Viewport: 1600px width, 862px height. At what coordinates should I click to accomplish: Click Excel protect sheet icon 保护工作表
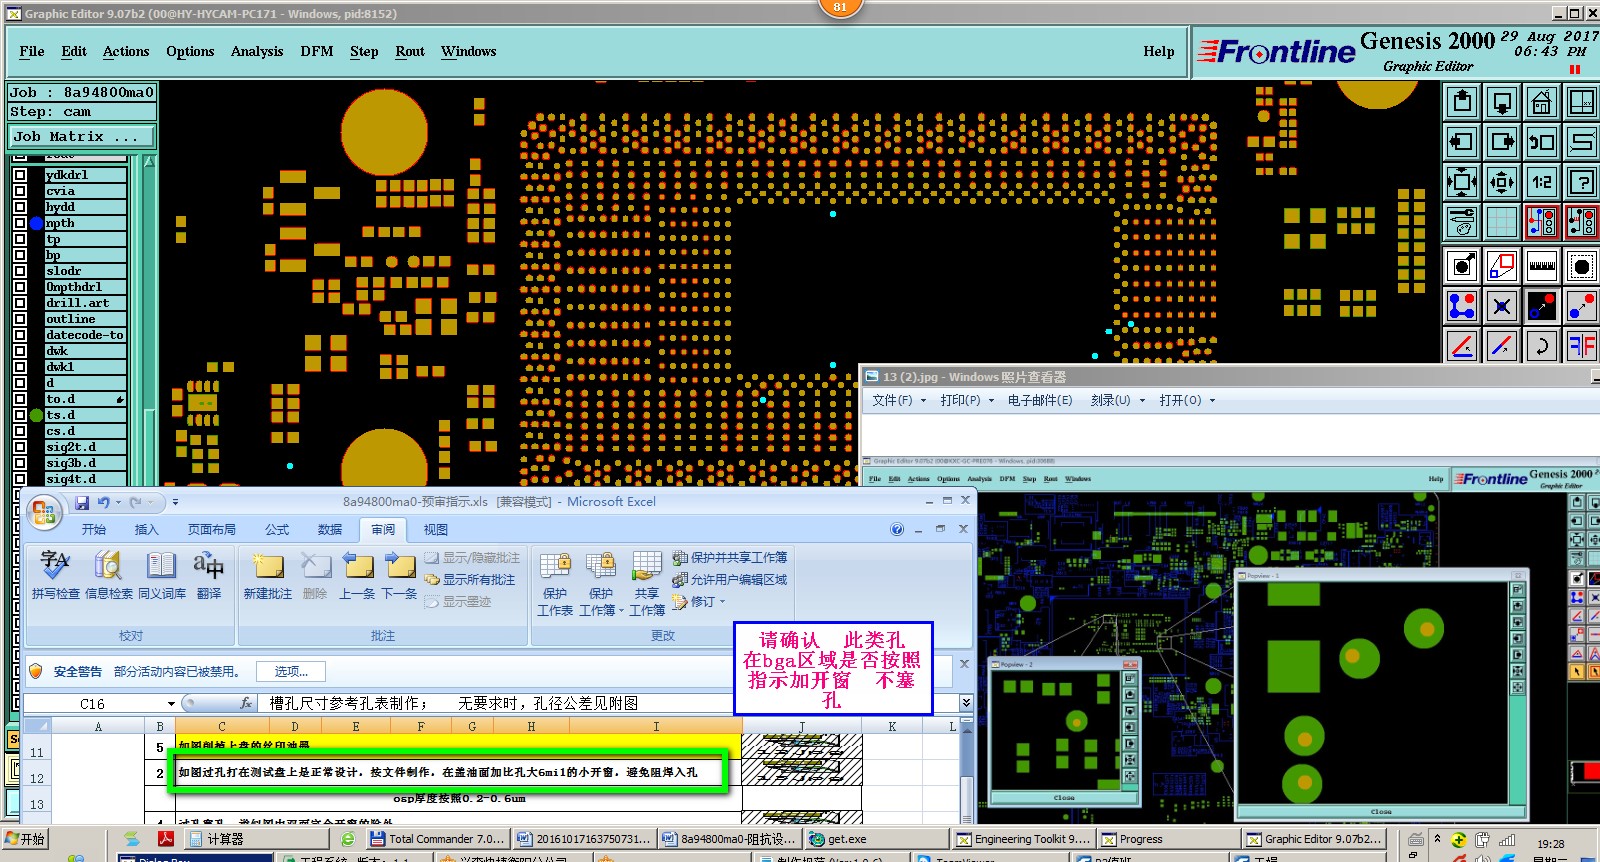pos(555,583)
